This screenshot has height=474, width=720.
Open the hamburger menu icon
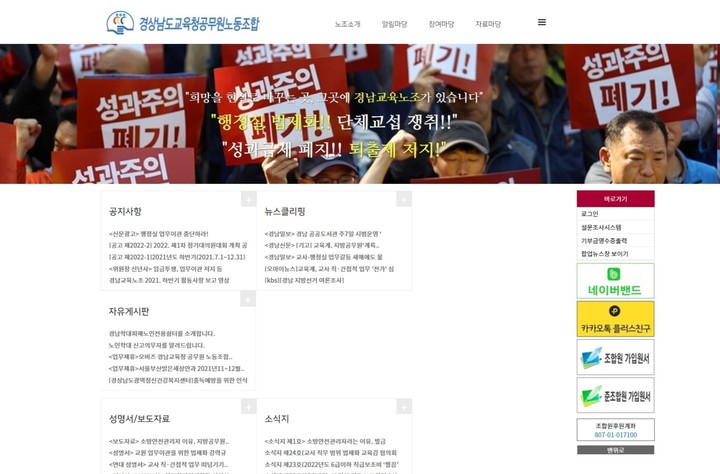coord(542,23)
